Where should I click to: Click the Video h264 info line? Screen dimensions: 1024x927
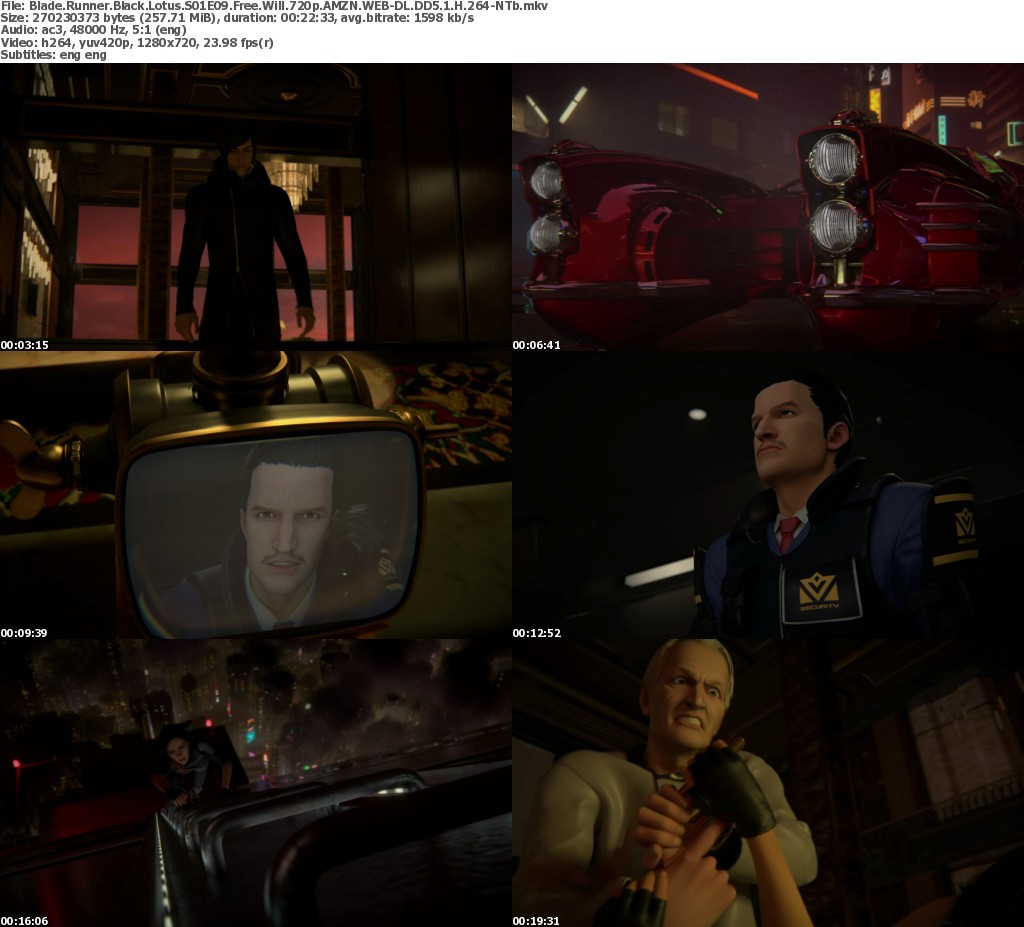click(137, 42)
